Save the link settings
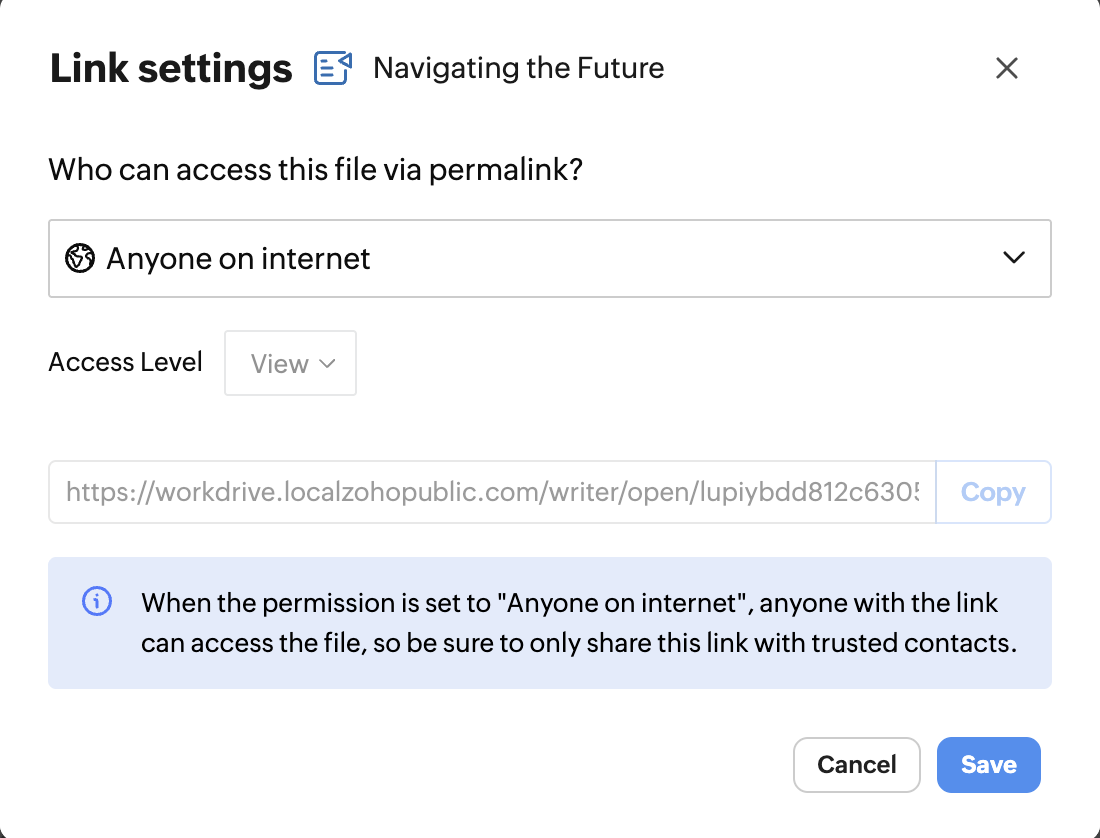1100x838 pixels. 988,765
